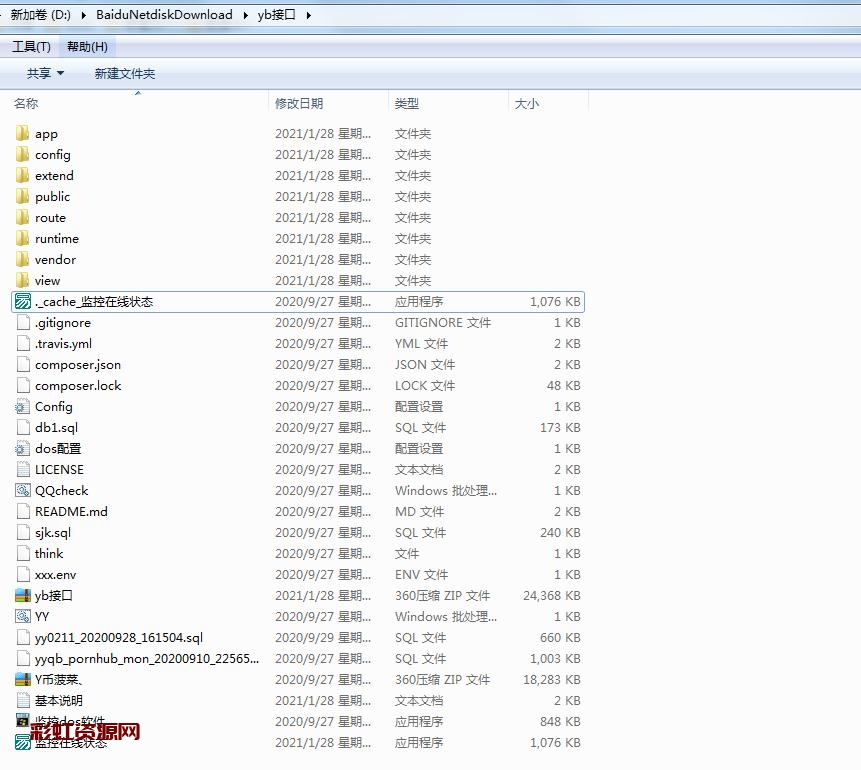Click the app folder icon
This screenshot has width=861, height=770.
tap(23, 133)
